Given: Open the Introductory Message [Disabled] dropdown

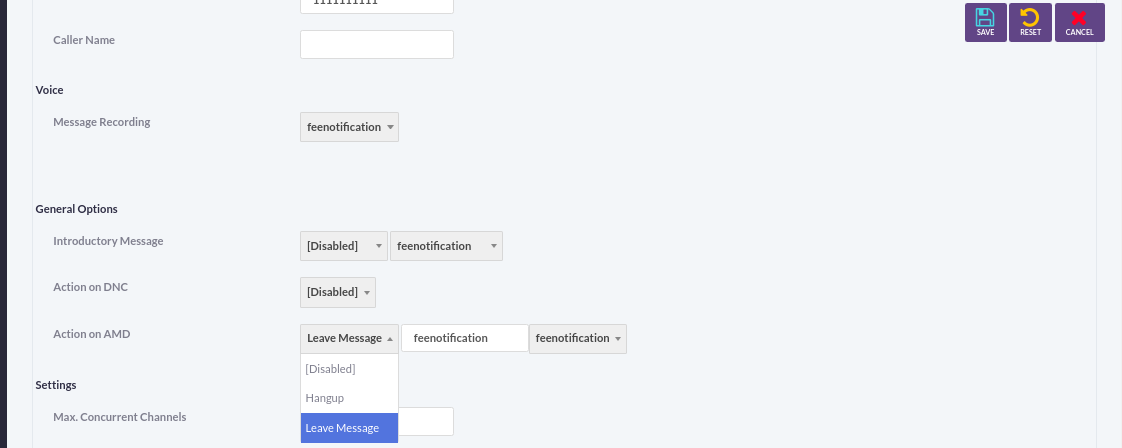Looking at the screenshot, I should (343, 245).
